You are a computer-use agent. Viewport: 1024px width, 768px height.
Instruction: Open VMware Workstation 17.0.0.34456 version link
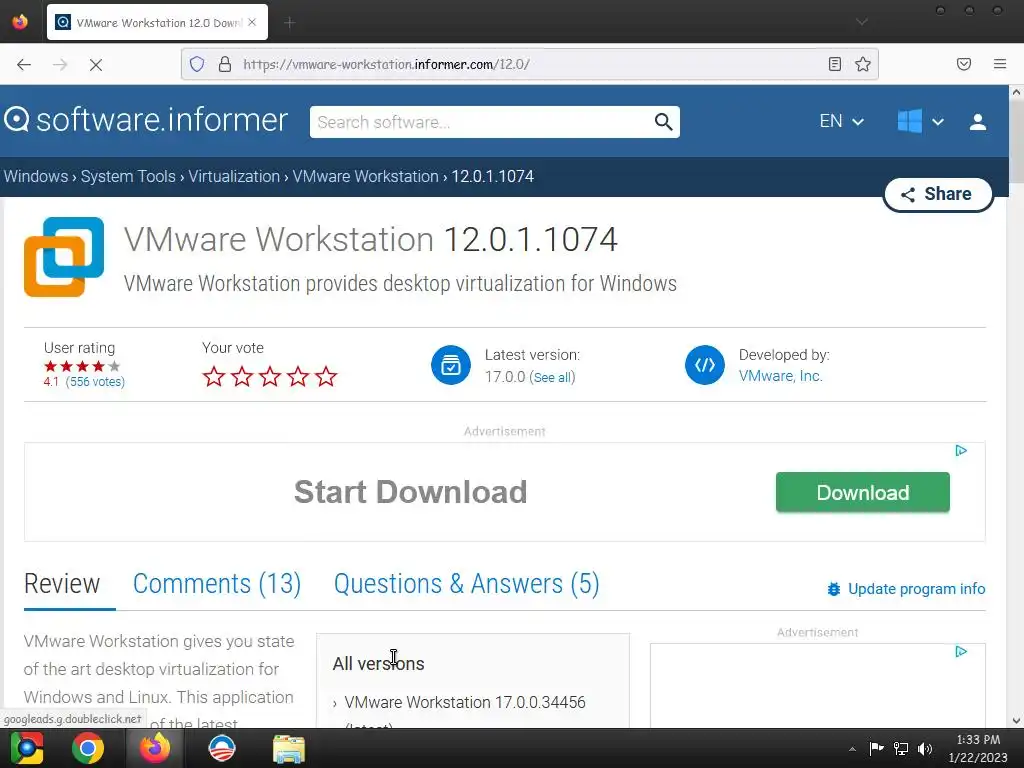465,703
